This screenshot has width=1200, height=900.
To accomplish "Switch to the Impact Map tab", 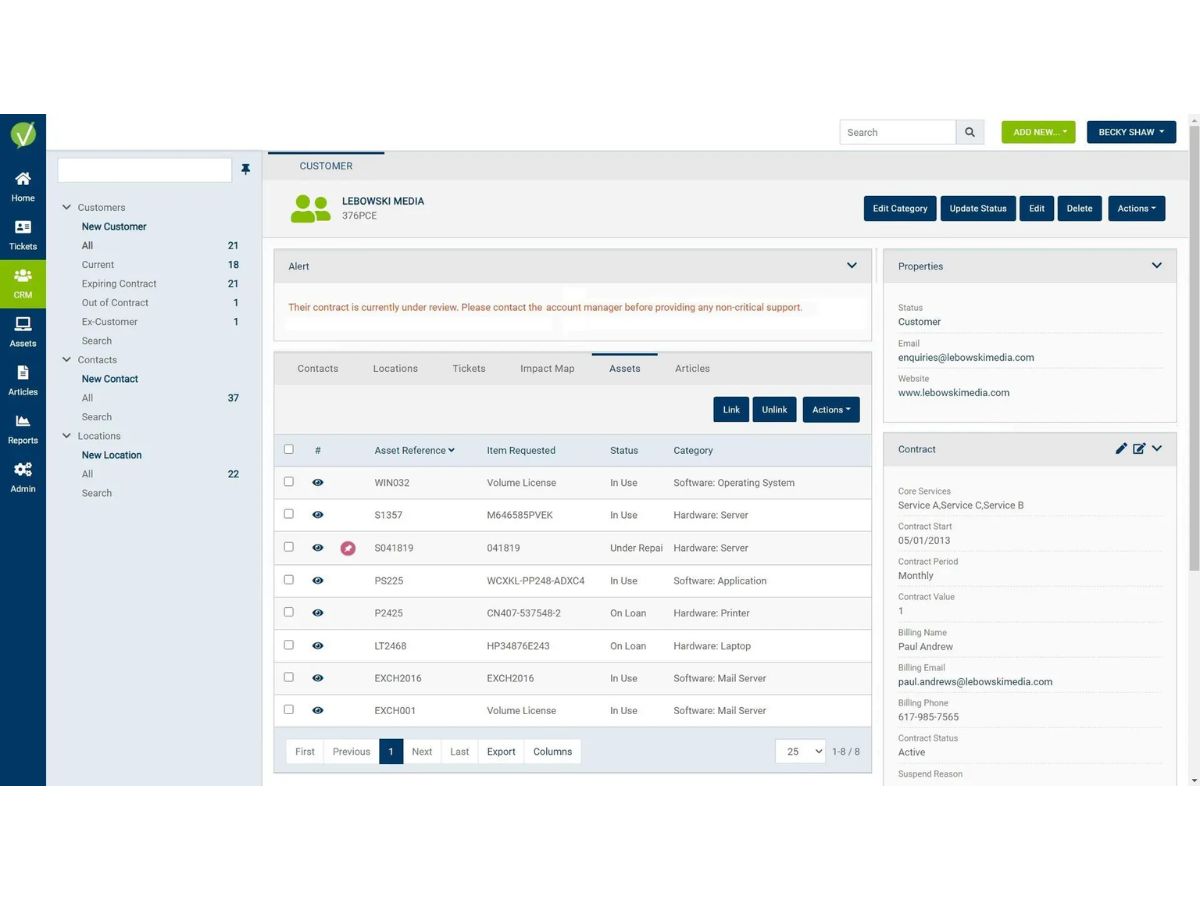I will point(547,368).
